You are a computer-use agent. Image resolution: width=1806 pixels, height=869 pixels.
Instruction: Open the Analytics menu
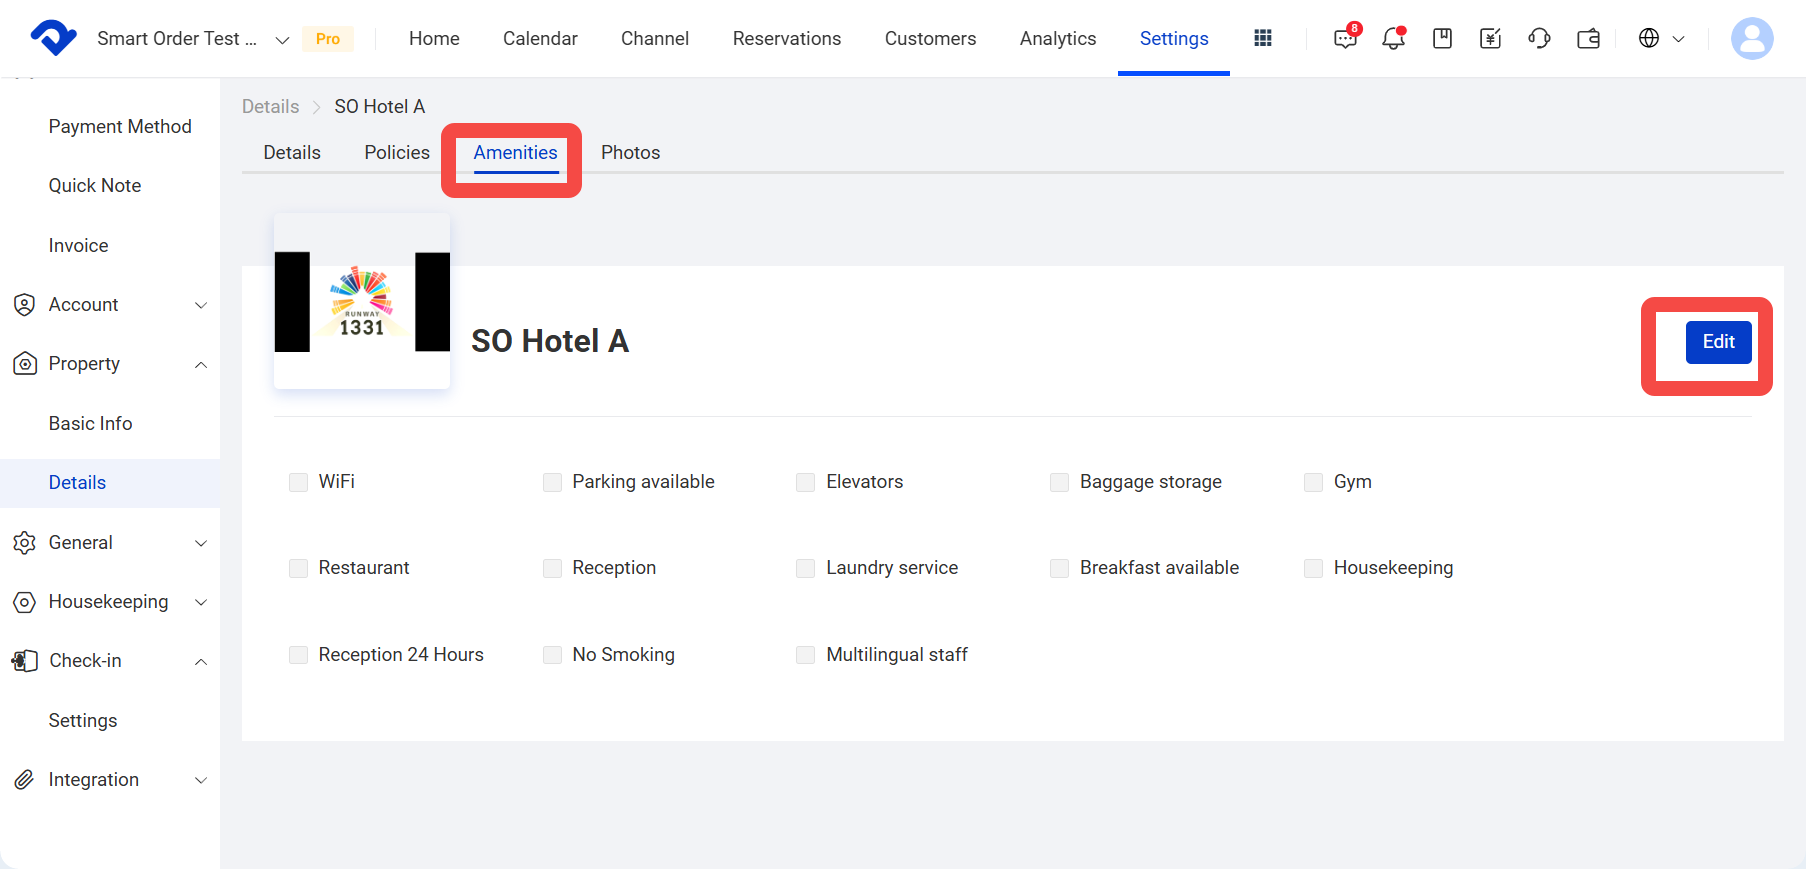[x=1058, y=38]
